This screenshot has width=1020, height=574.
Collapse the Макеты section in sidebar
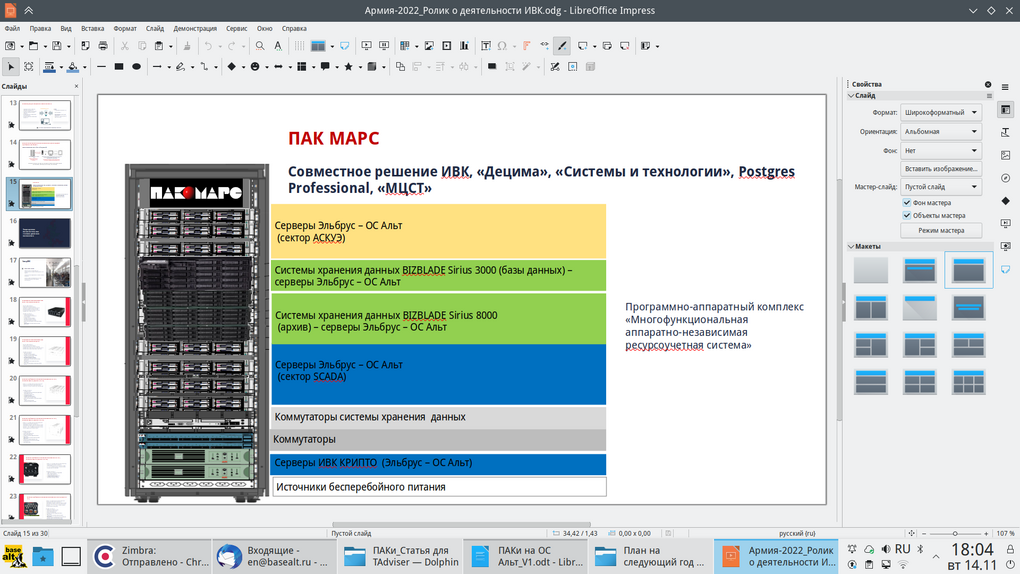(851, 247)
